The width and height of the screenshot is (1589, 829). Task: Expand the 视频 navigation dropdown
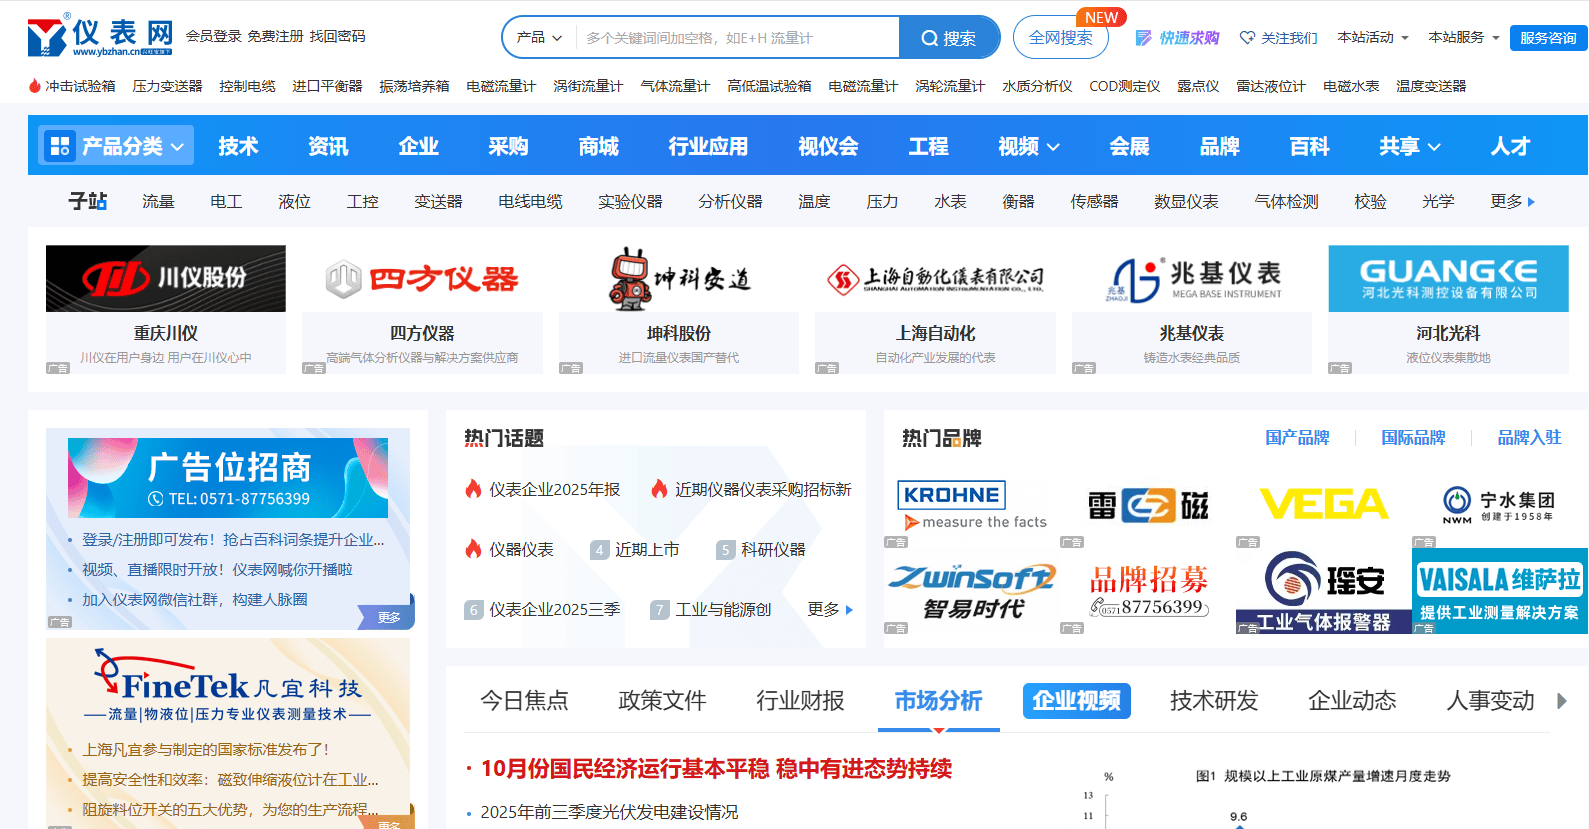point(1028,146)
